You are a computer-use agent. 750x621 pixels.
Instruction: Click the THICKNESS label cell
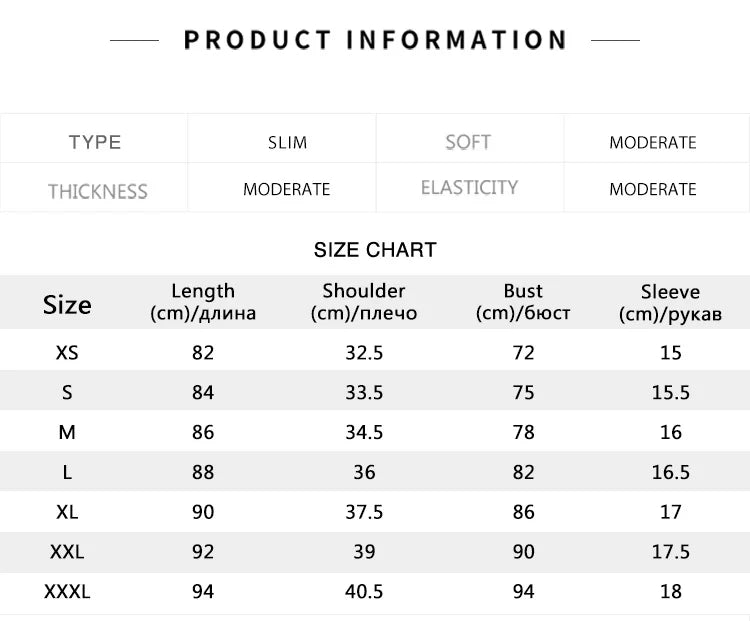pyautogui.click(x=97, y=191)
